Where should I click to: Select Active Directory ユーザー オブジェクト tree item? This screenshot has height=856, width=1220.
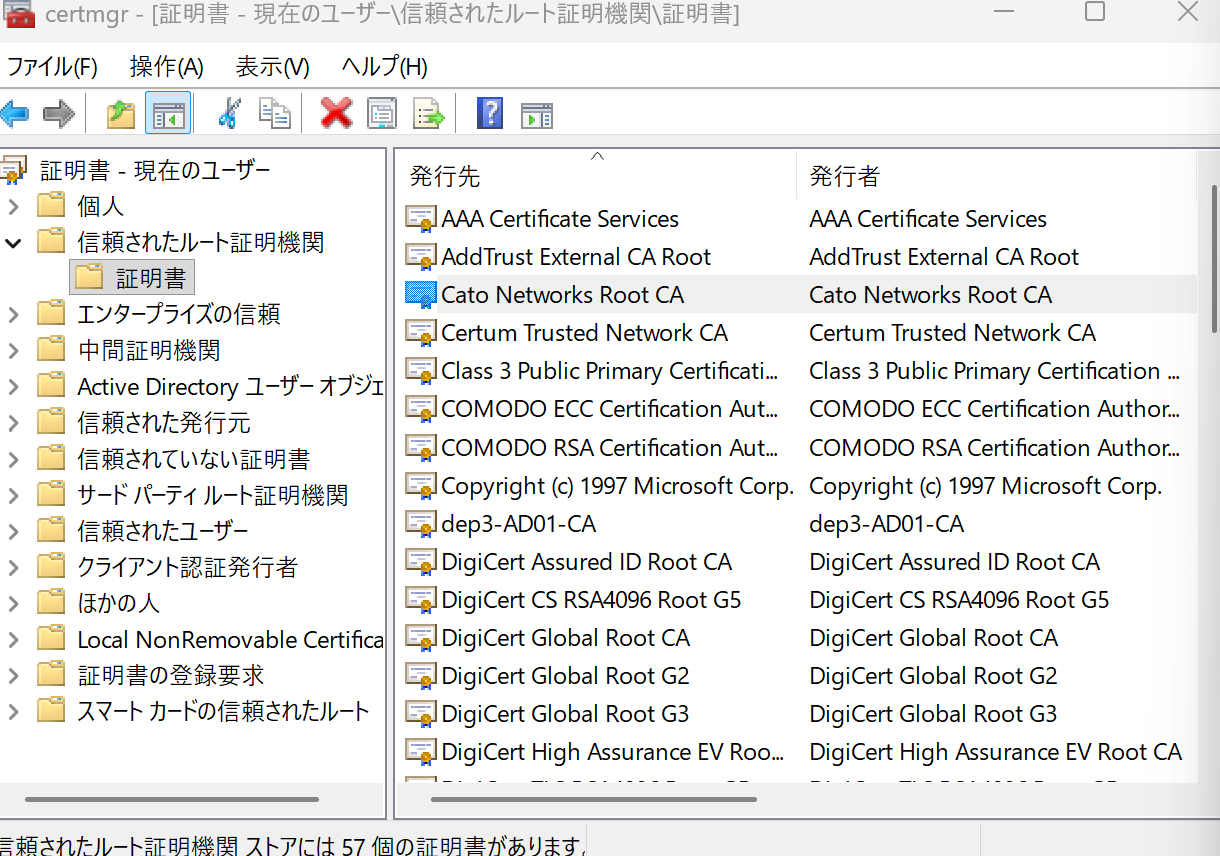click(230, 387)
